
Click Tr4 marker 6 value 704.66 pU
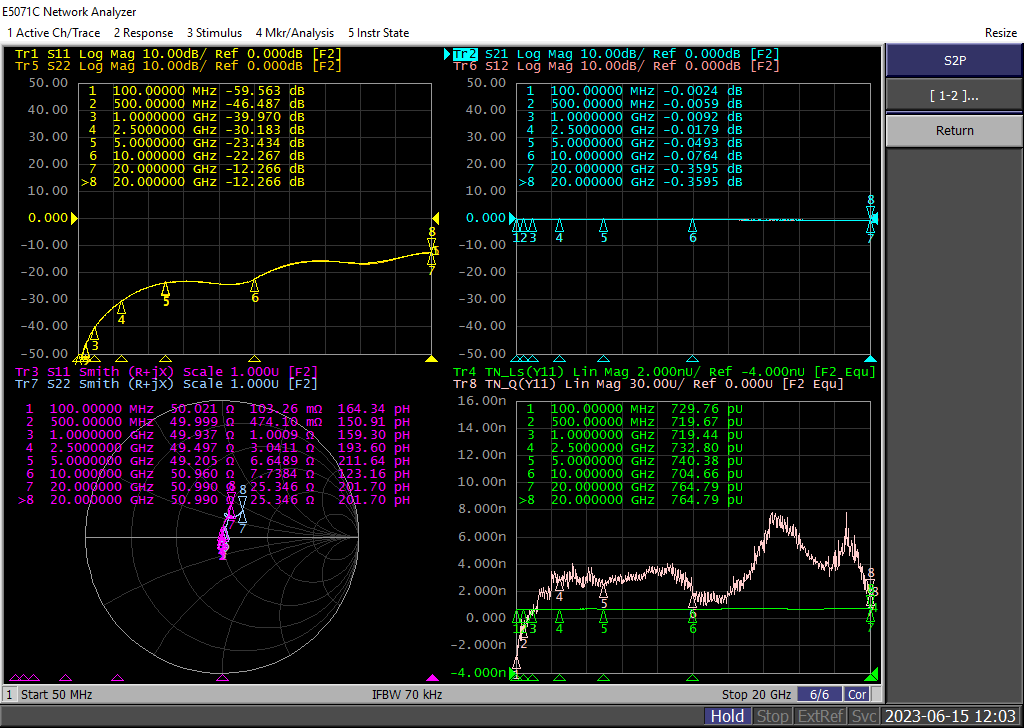(707, 474)
